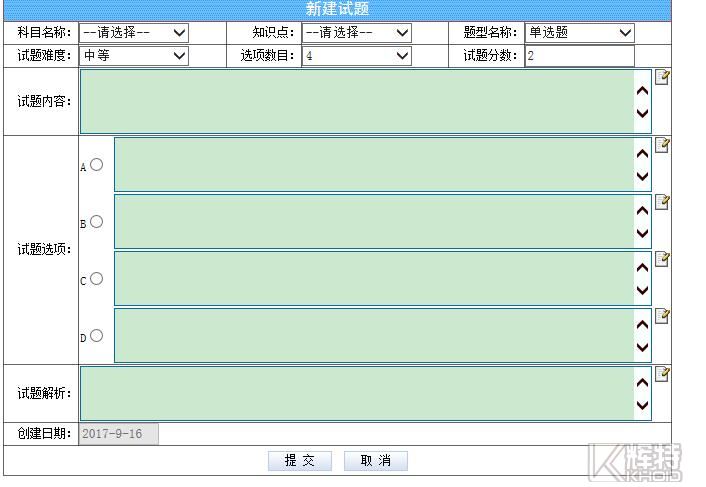706x487 pixels.
Task: Open editor icon beside option A
Action: pyautogui.click(x=662, y=146)
